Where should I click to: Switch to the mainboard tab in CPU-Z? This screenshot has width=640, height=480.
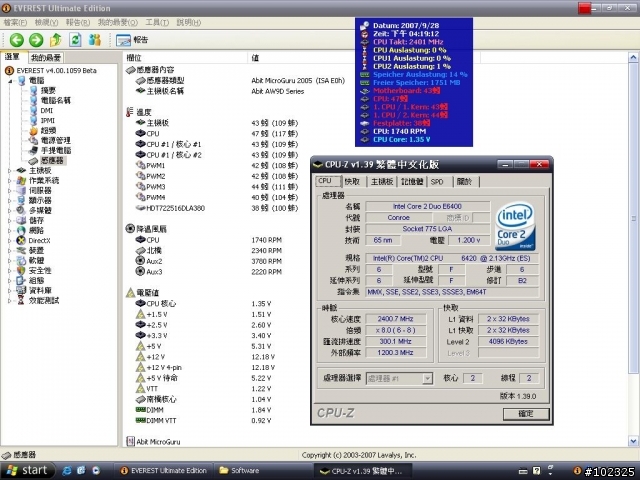tap(382, 182)
